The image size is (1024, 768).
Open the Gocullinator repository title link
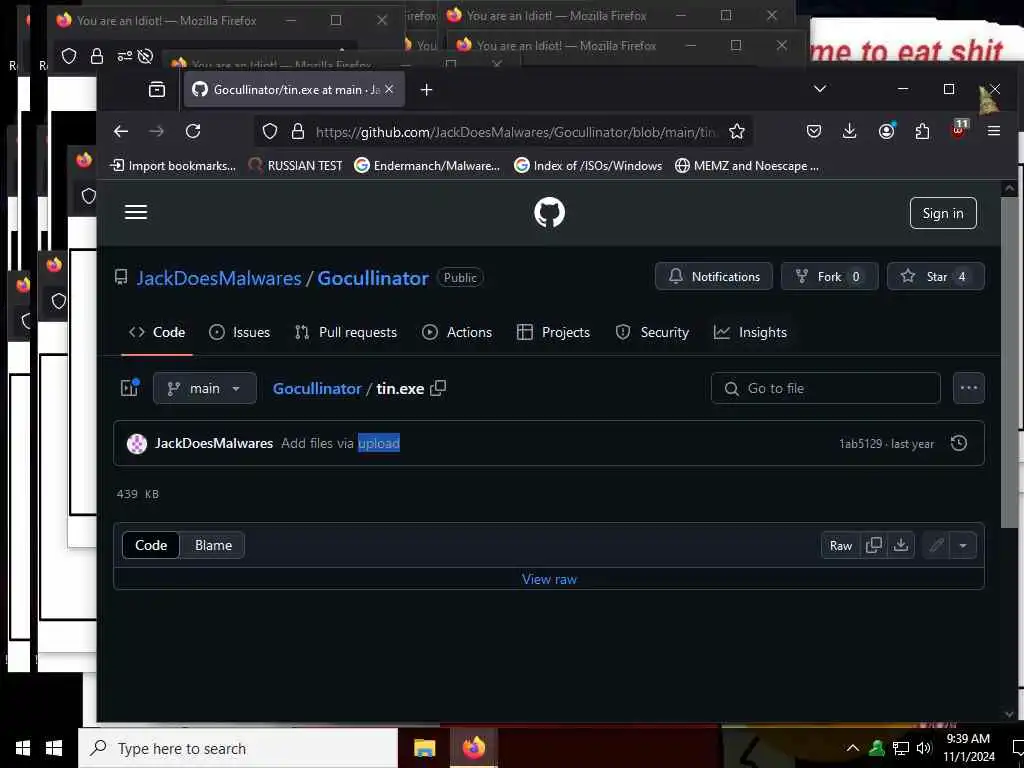click(x=373, y=278)
